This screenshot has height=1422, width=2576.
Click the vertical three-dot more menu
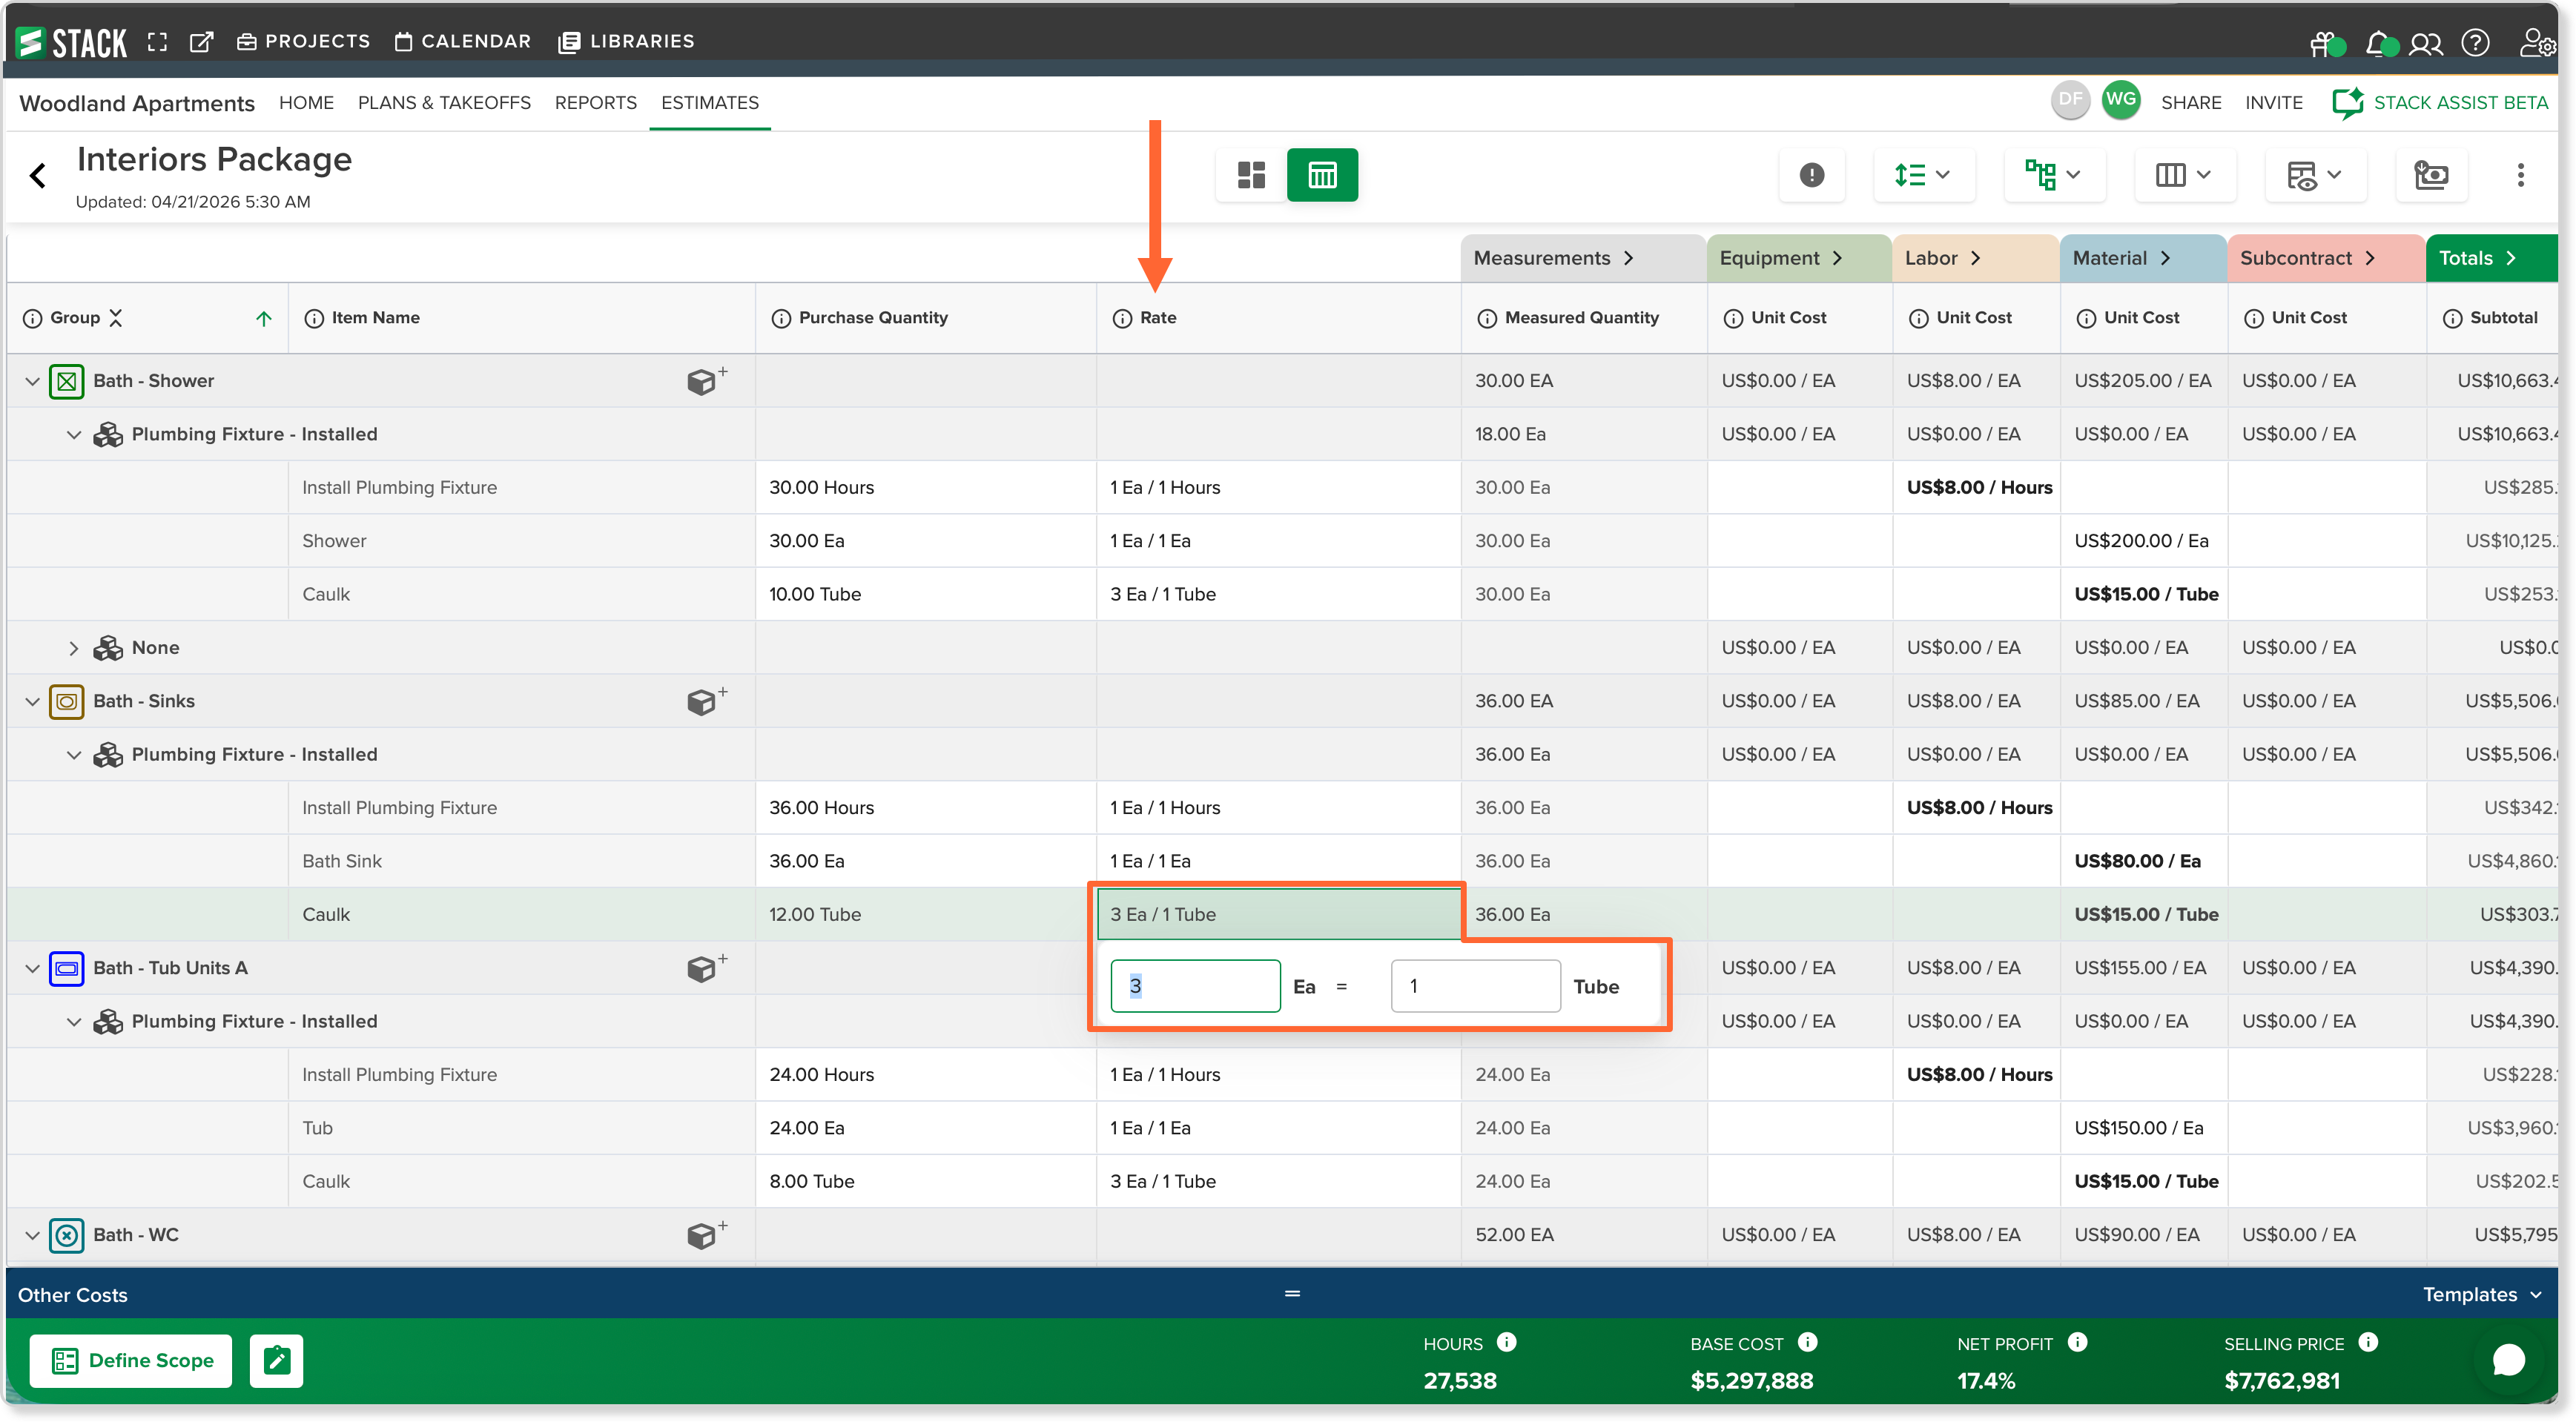point(2520,175)
